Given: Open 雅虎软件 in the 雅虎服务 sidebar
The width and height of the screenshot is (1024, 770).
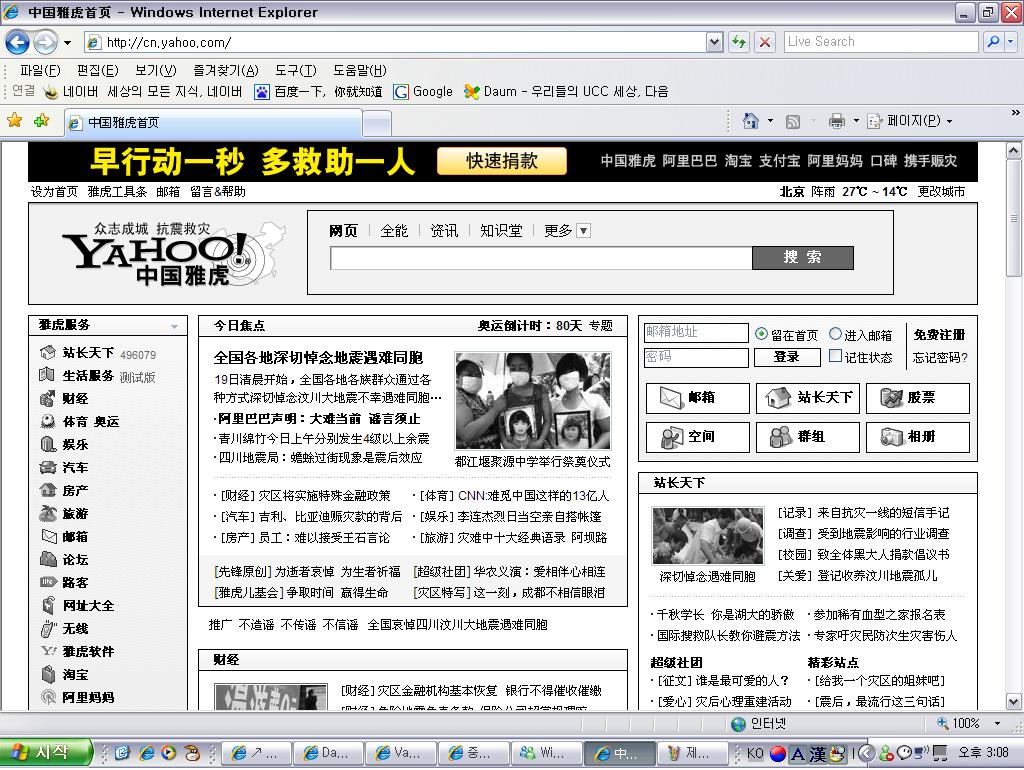Looking at the screenshot, I should (88, 652).
